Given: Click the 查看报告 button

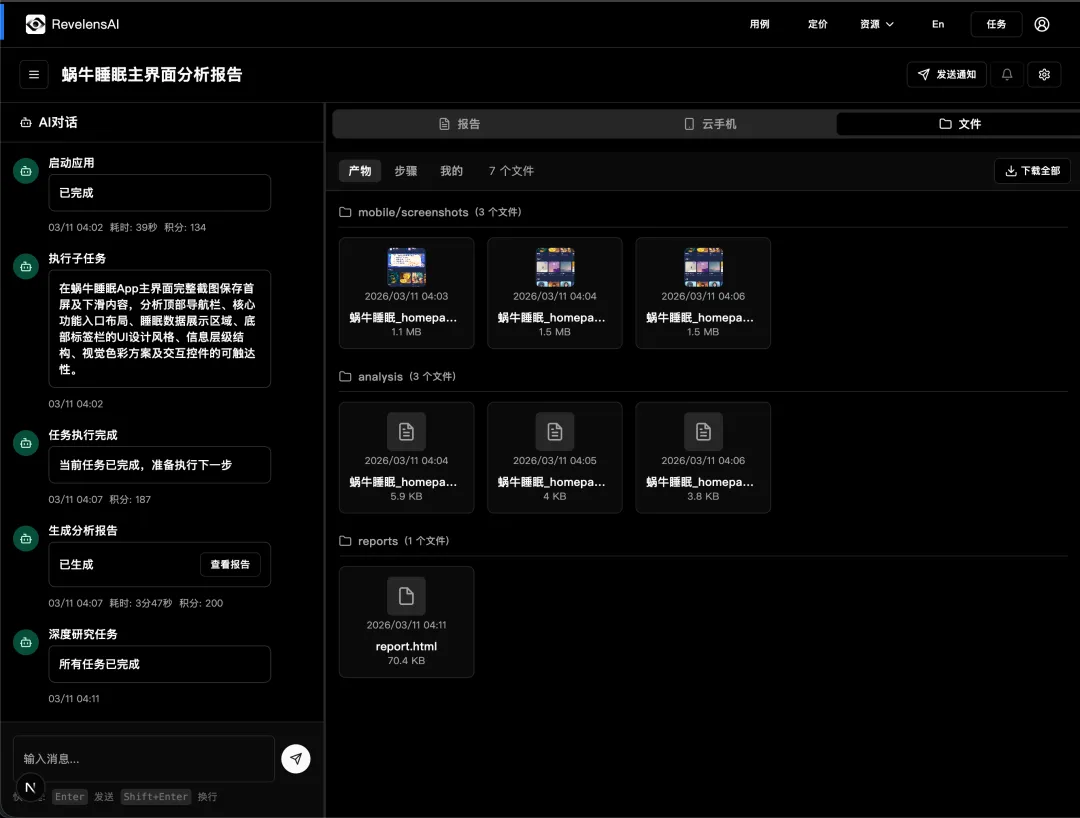Looking at the screenshot, I should pos(230,565).
